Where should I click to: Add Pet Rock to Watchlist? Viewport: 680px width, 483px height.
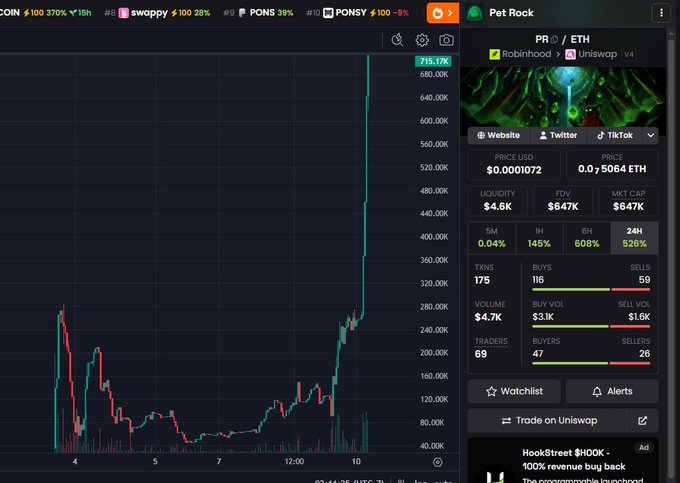point(514,392)
